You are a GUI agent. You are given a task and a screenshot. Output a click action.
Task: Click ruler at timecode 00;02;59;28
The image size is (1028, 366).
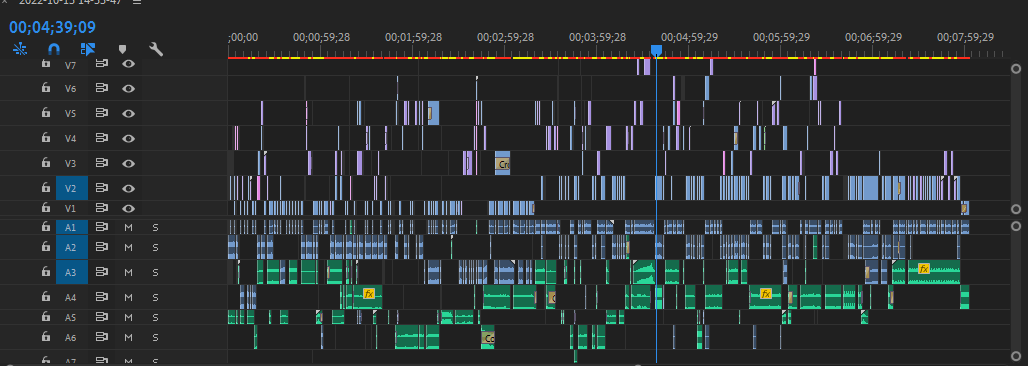click(x=505, y=37)
